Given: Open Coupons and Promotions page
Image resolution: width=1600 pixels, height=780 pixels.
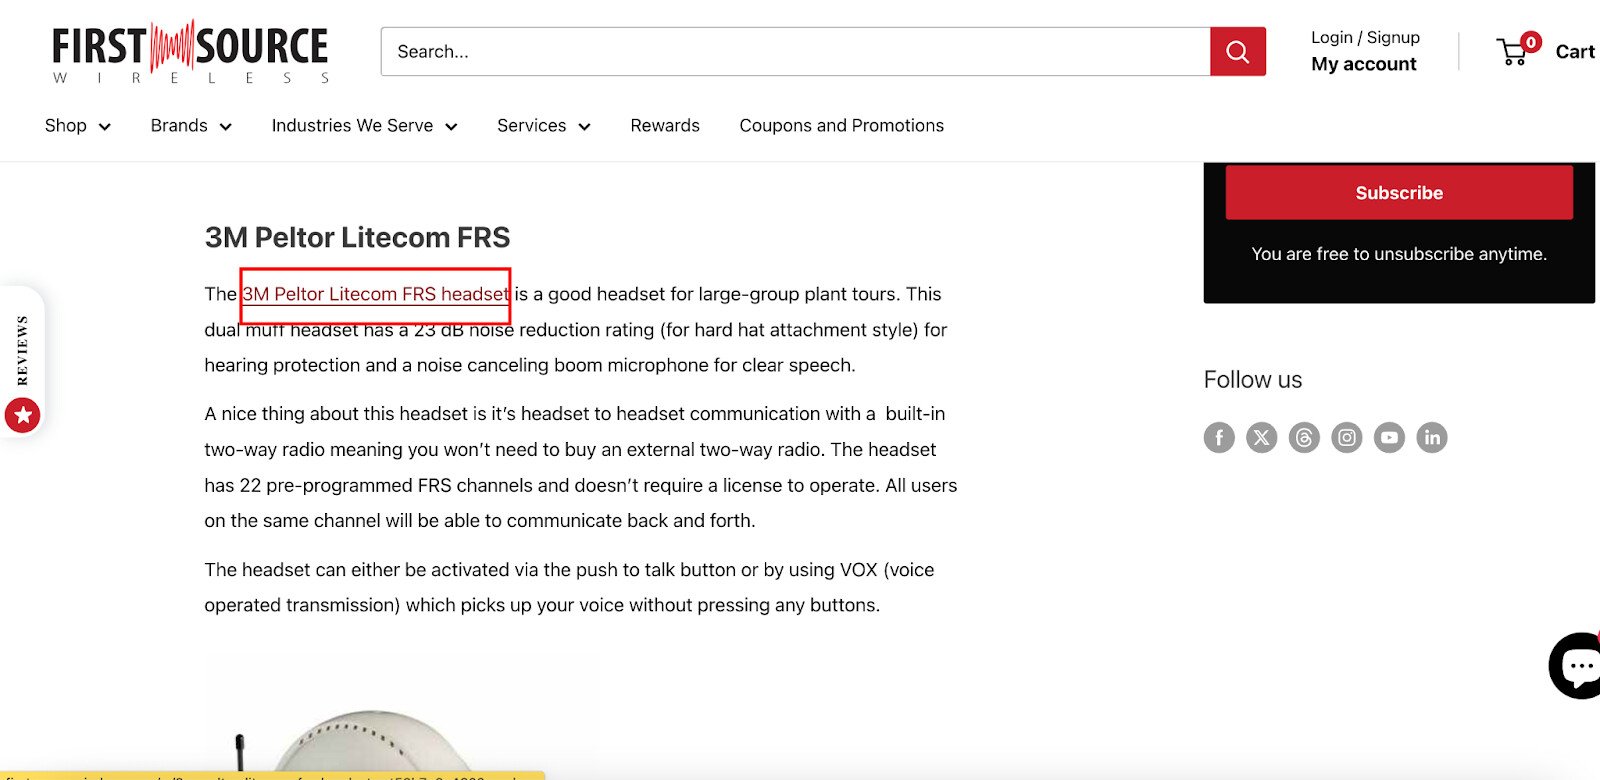Looking at the screenshot, I should point(842,125).
